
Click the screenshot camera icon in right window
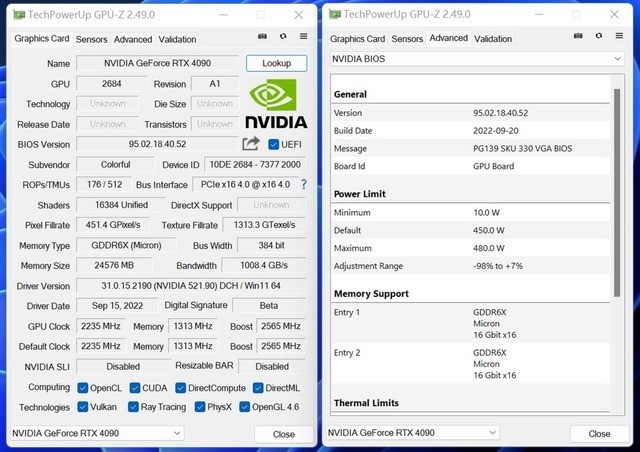pyautogui.click(x=578, y=36)
